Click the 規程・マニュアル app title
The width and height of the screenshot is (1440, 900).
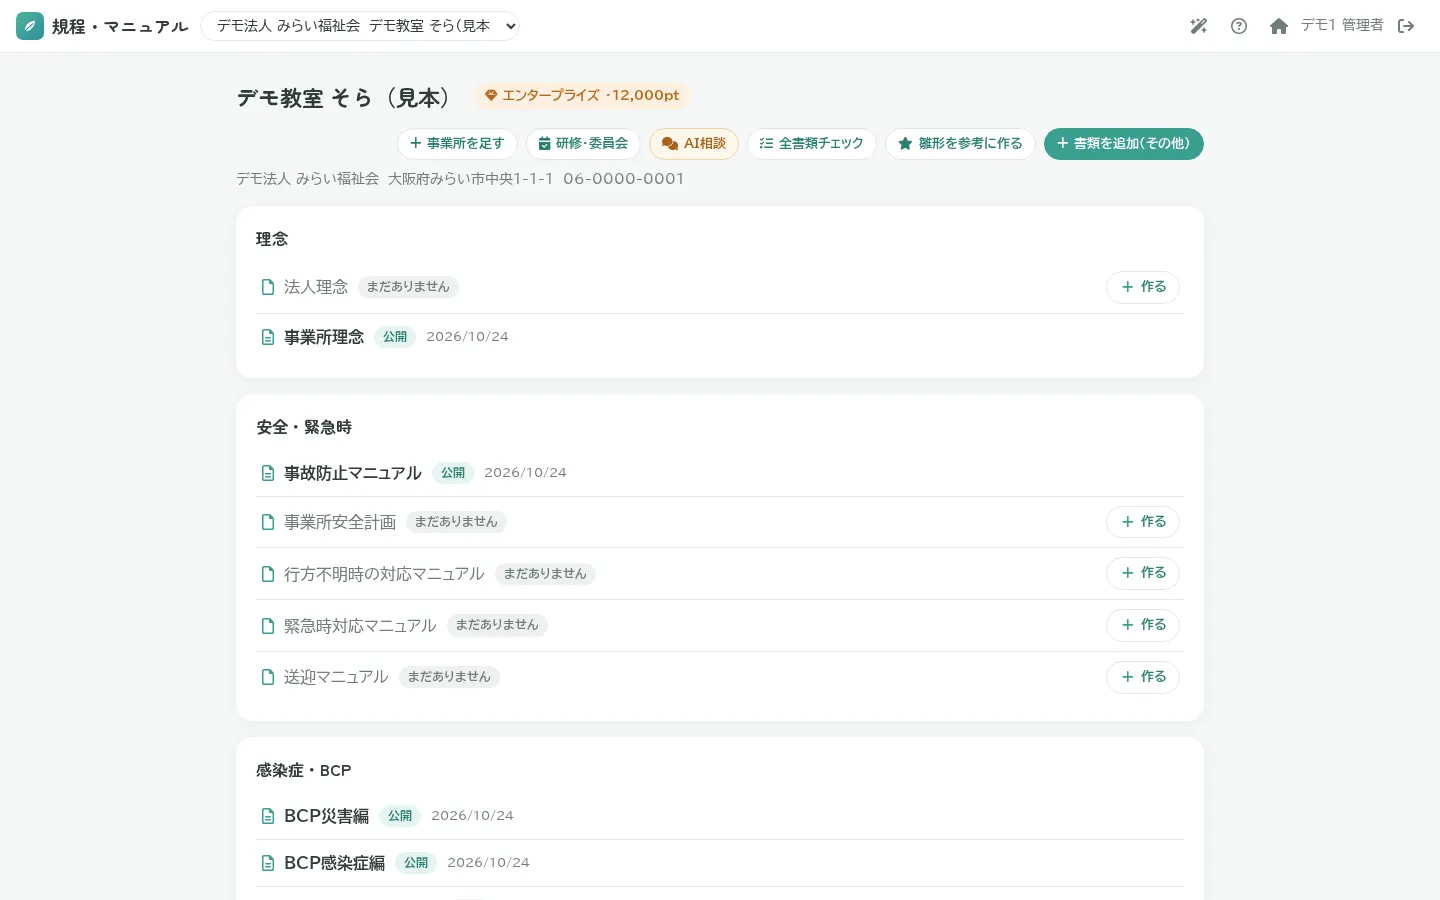(120, 27)
